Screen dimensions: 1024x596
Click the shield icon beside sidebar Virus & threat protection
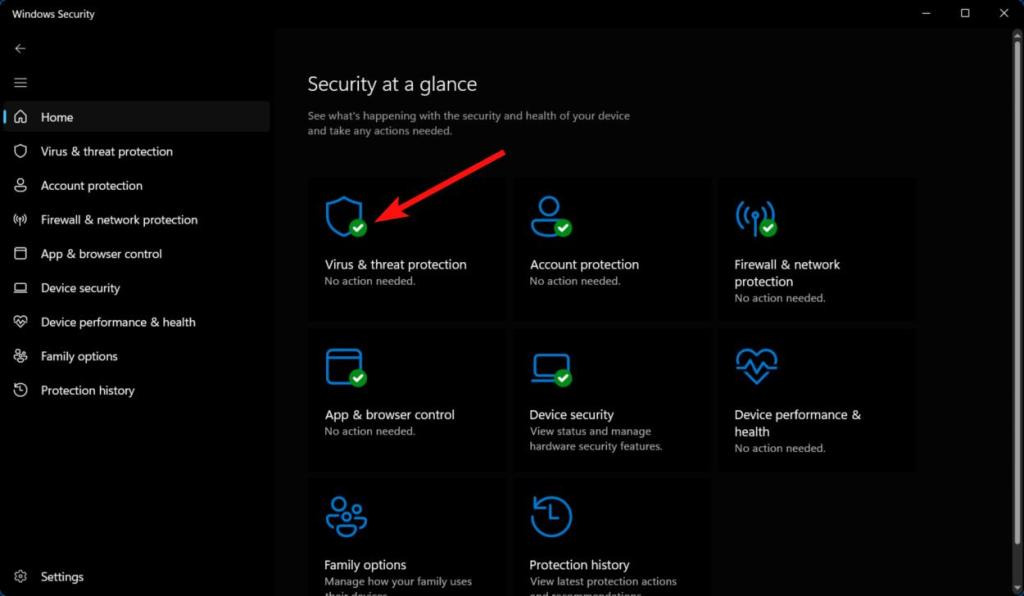point(21,151)
